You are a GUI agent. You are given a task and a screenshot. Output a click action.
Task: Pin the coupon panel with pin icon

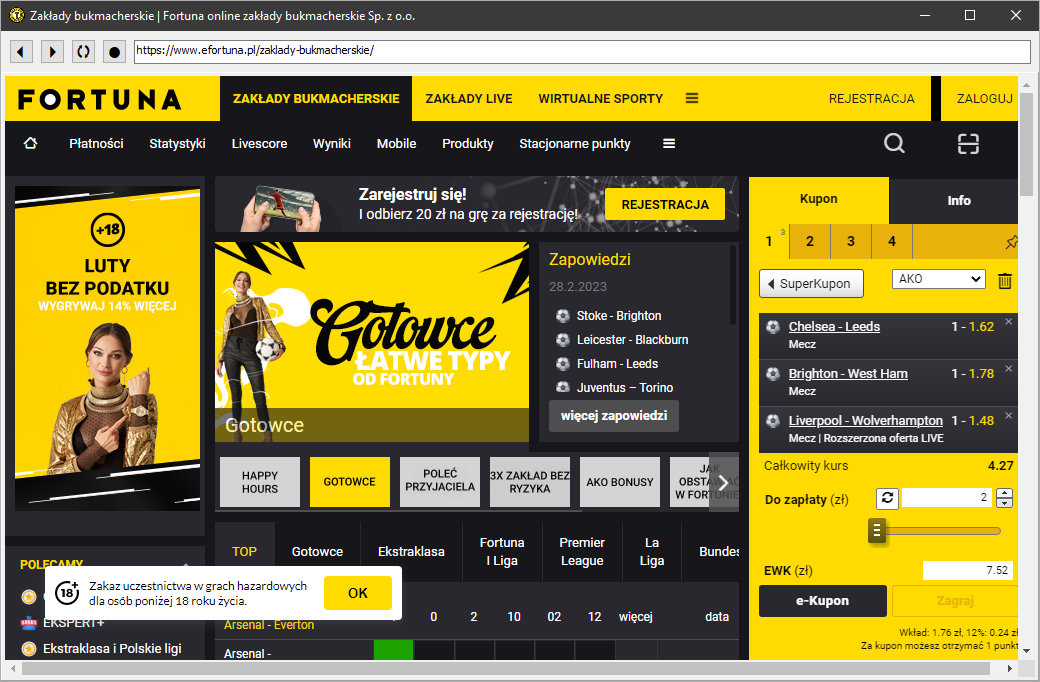[1011, 242]
